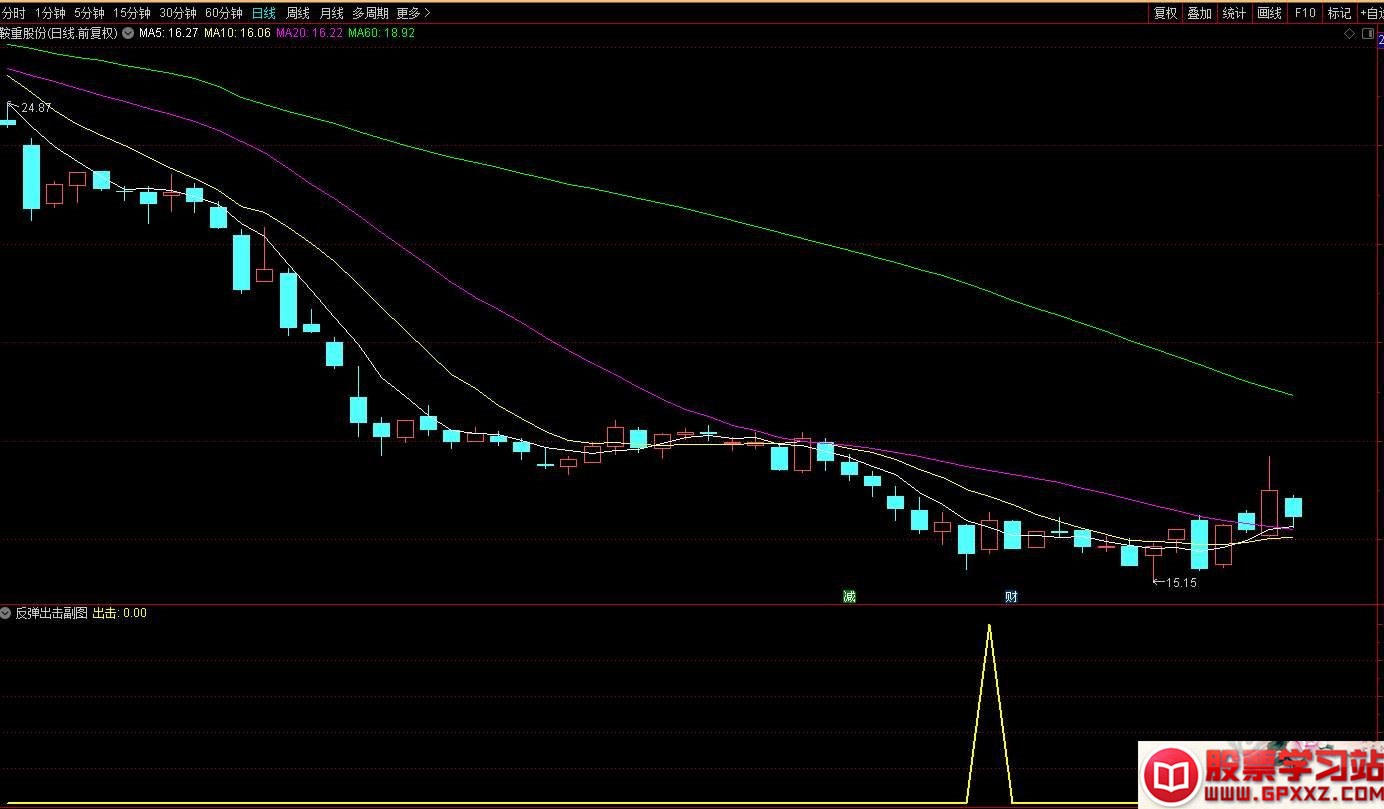
Task: Open F10 company information
Action: [x=1304, y=13]
